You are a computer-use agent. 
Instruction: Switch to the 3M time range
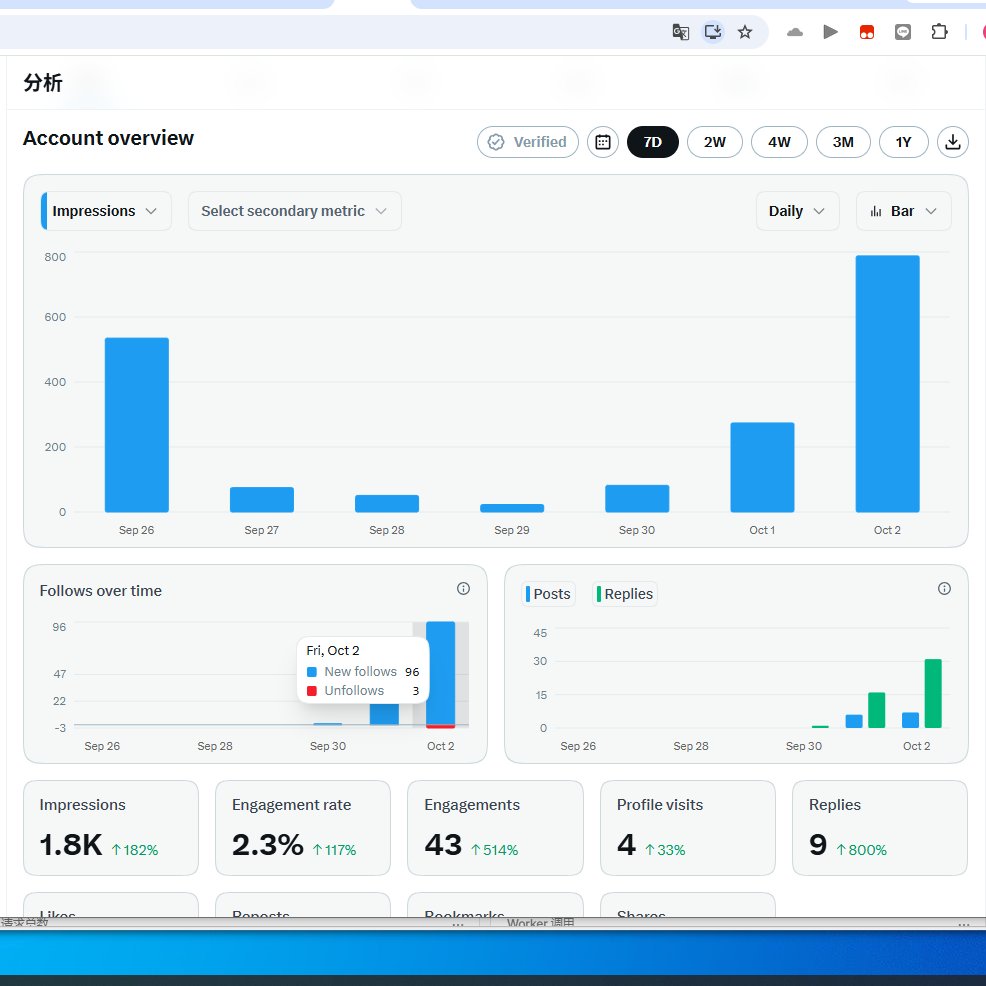[843, 142]
